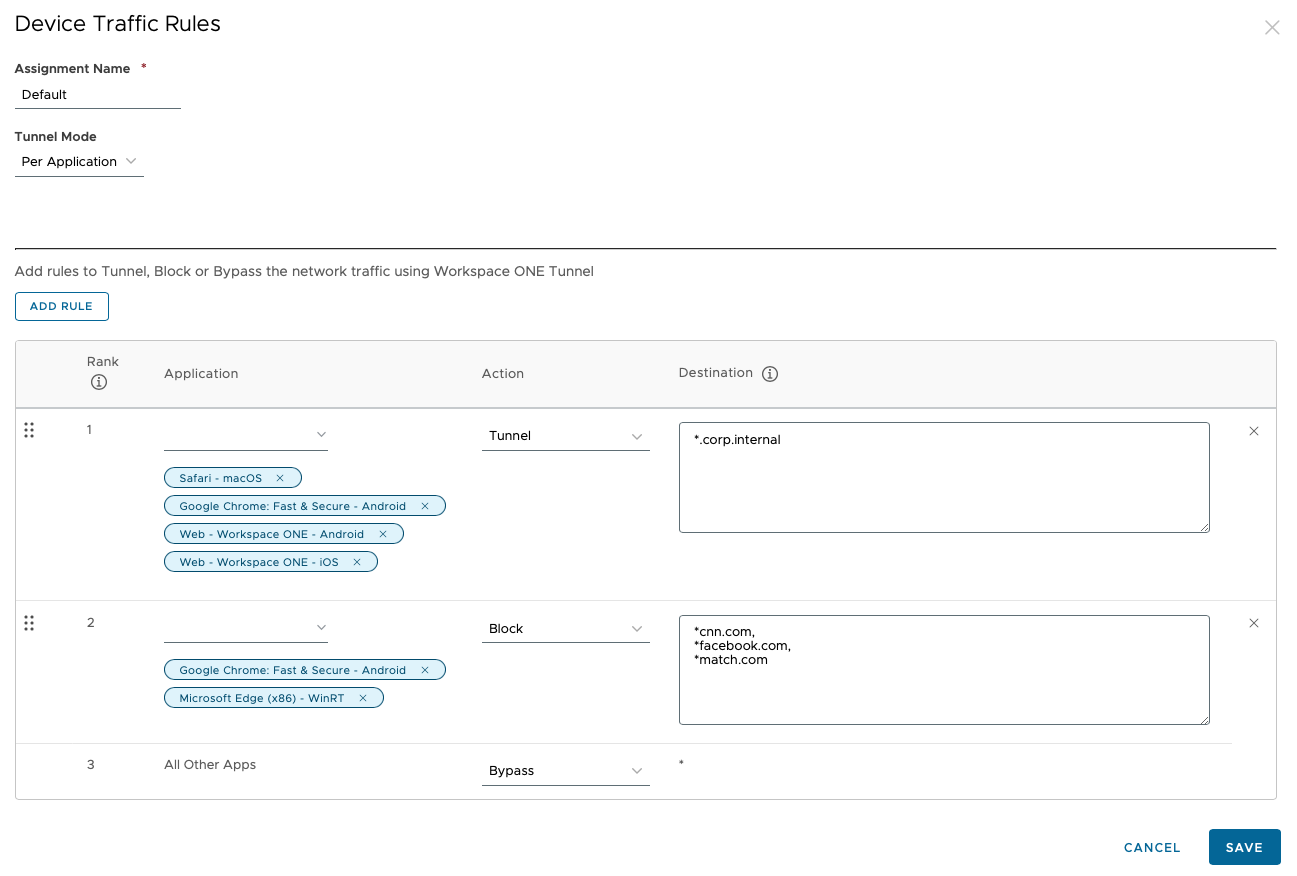
Task: Cancel the device traffic rules changes
Action: (1152, 847)
